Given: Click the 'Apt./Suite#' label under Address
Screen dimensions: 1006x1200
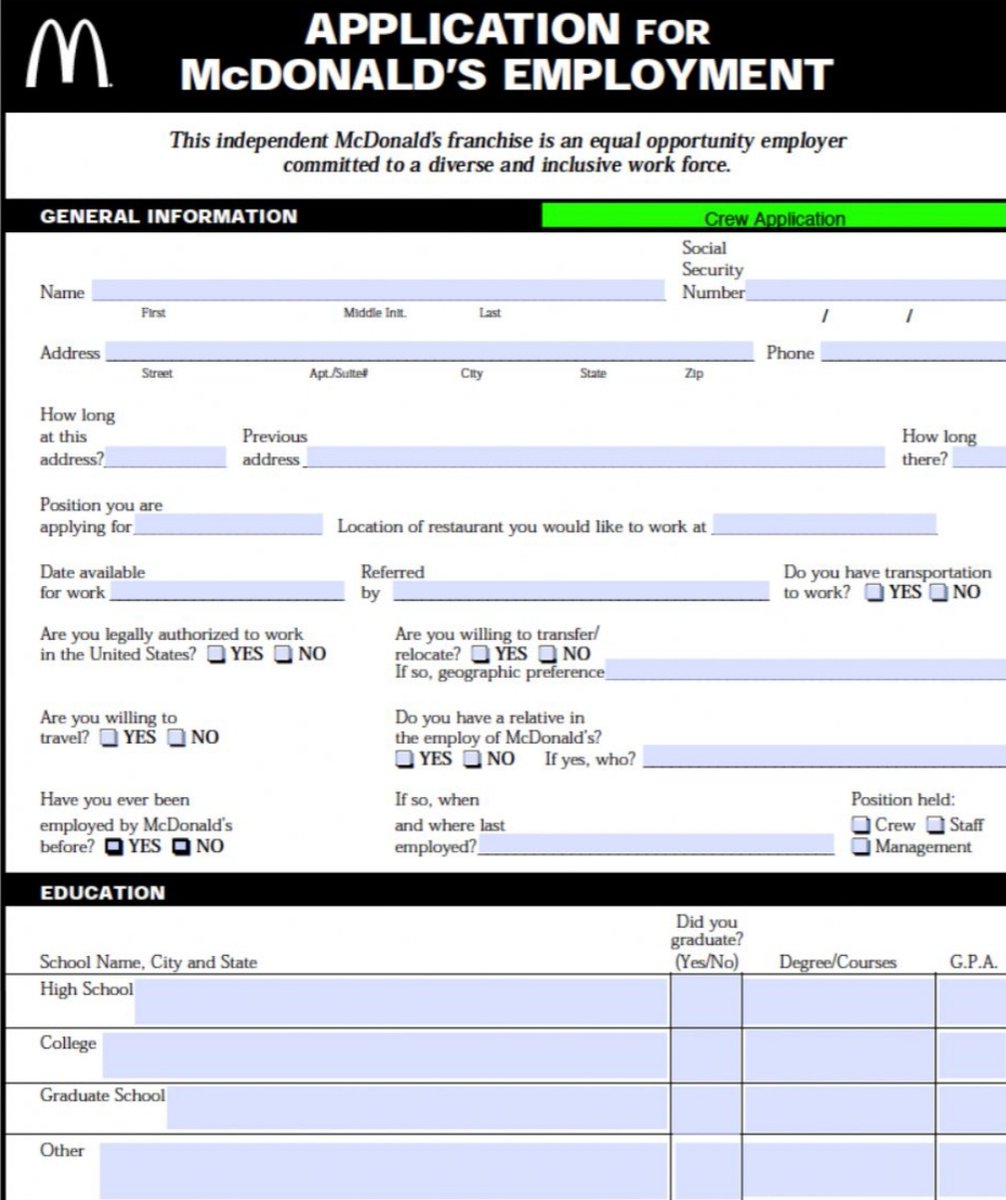Looking at the screenshot, I should click(x=340, y=373).
